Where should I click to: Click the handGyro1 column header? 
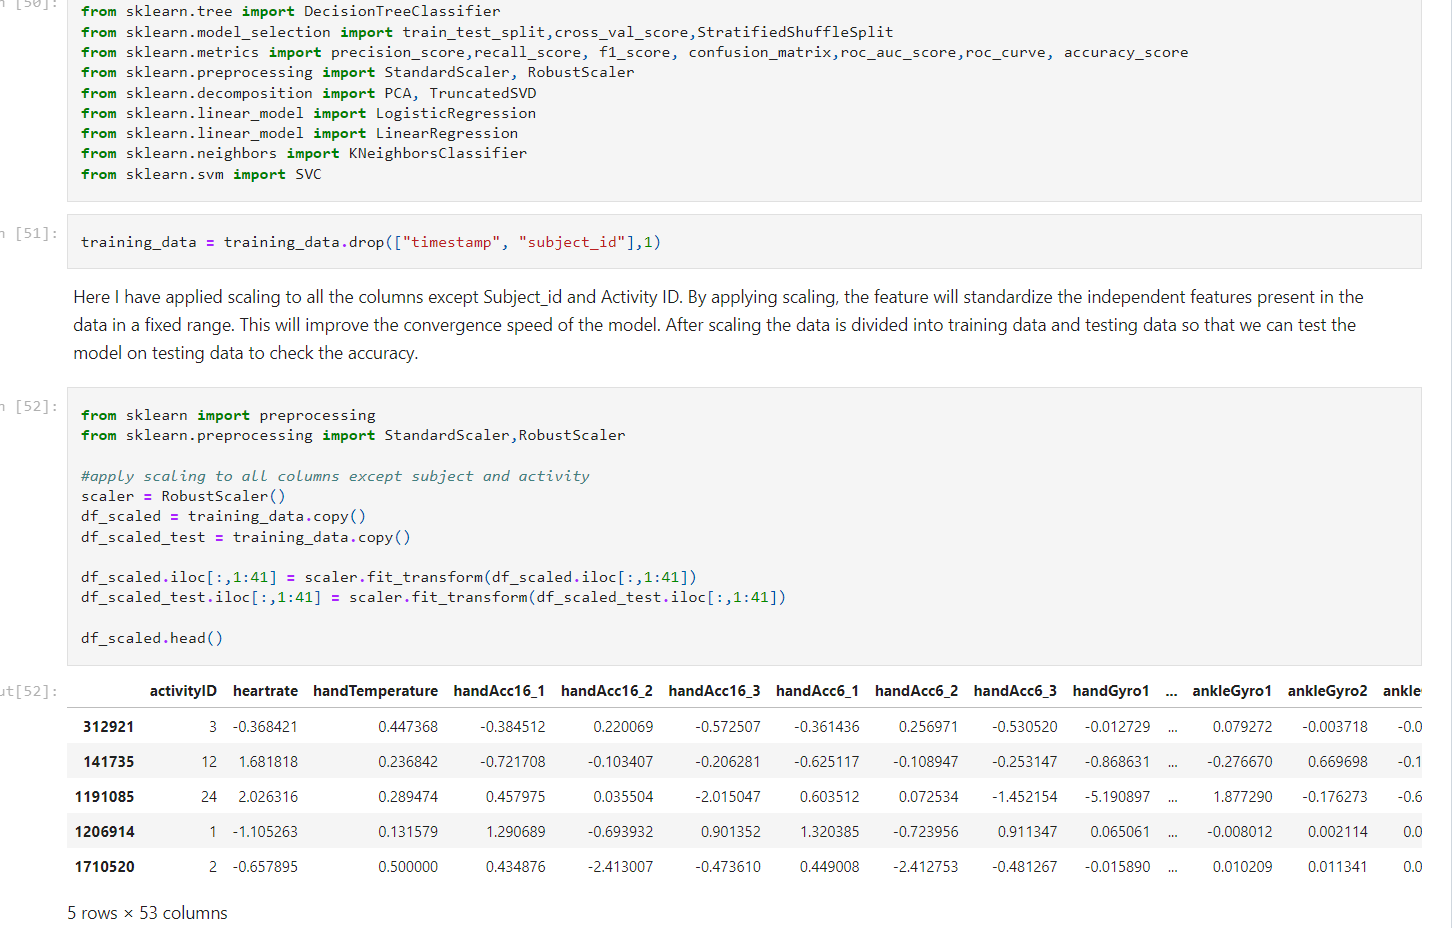[1110, 691]
